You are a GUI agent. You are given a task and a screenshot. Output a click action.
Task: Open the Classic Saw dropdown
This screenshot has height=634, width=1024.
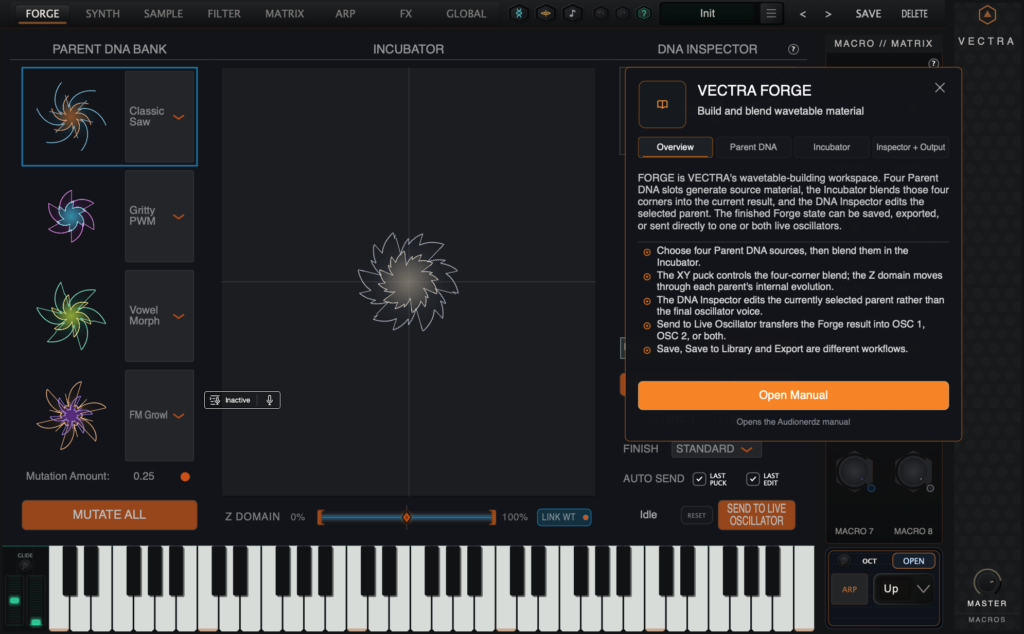[x=159, y=117]
